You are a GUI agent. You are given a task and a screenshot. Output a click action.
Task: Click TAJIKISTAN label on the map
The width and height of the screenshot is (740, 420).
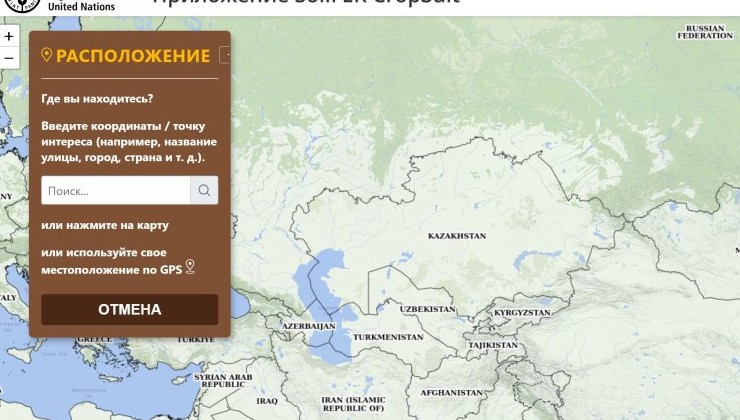pos(493,345)
